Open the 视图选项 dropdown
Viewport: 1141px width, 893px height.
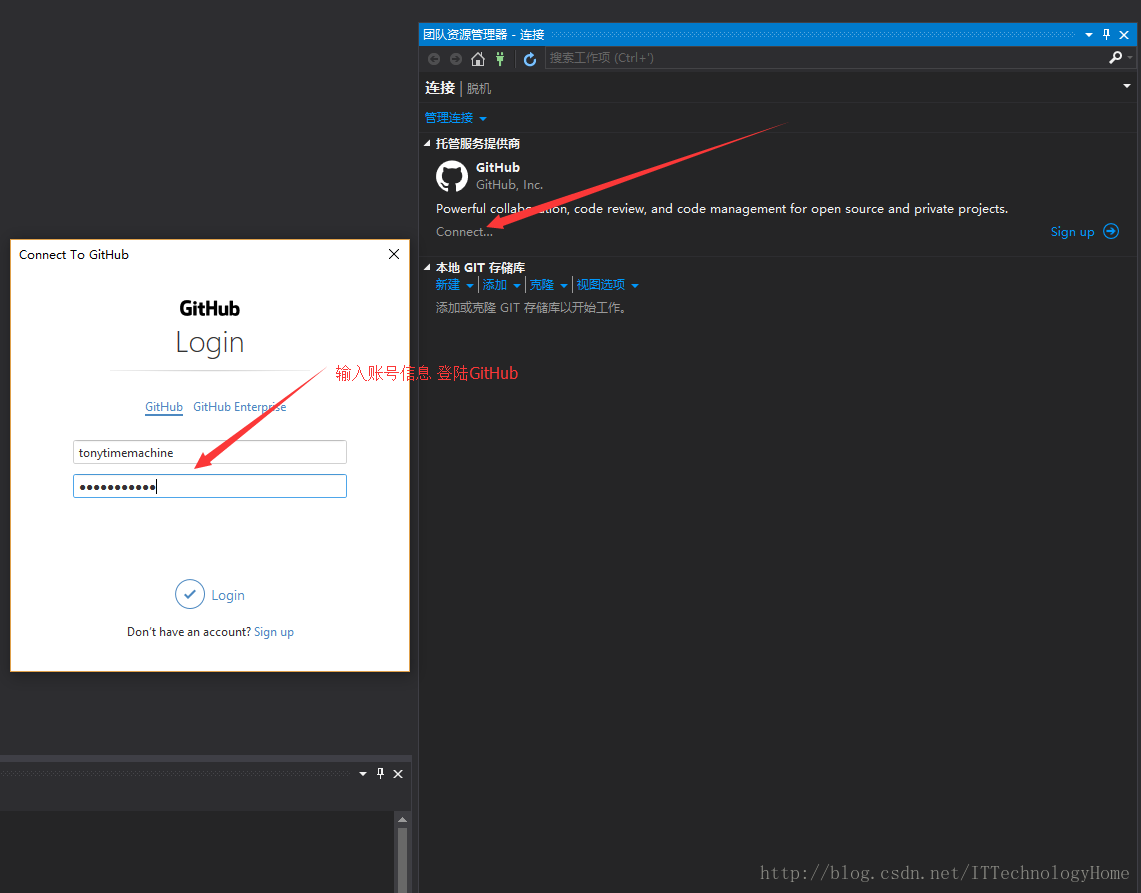tap(608, 285)
